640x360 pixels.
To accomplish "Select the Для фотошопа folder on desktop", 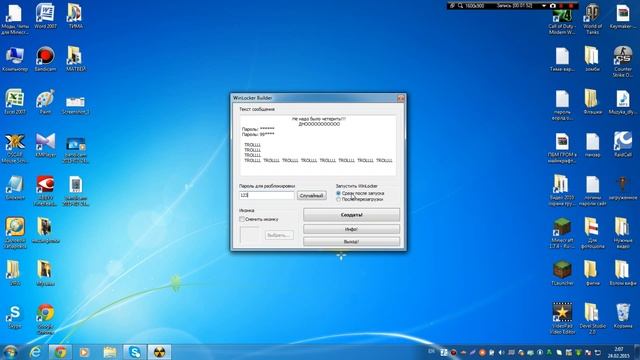I will click(x=592, y=233).
